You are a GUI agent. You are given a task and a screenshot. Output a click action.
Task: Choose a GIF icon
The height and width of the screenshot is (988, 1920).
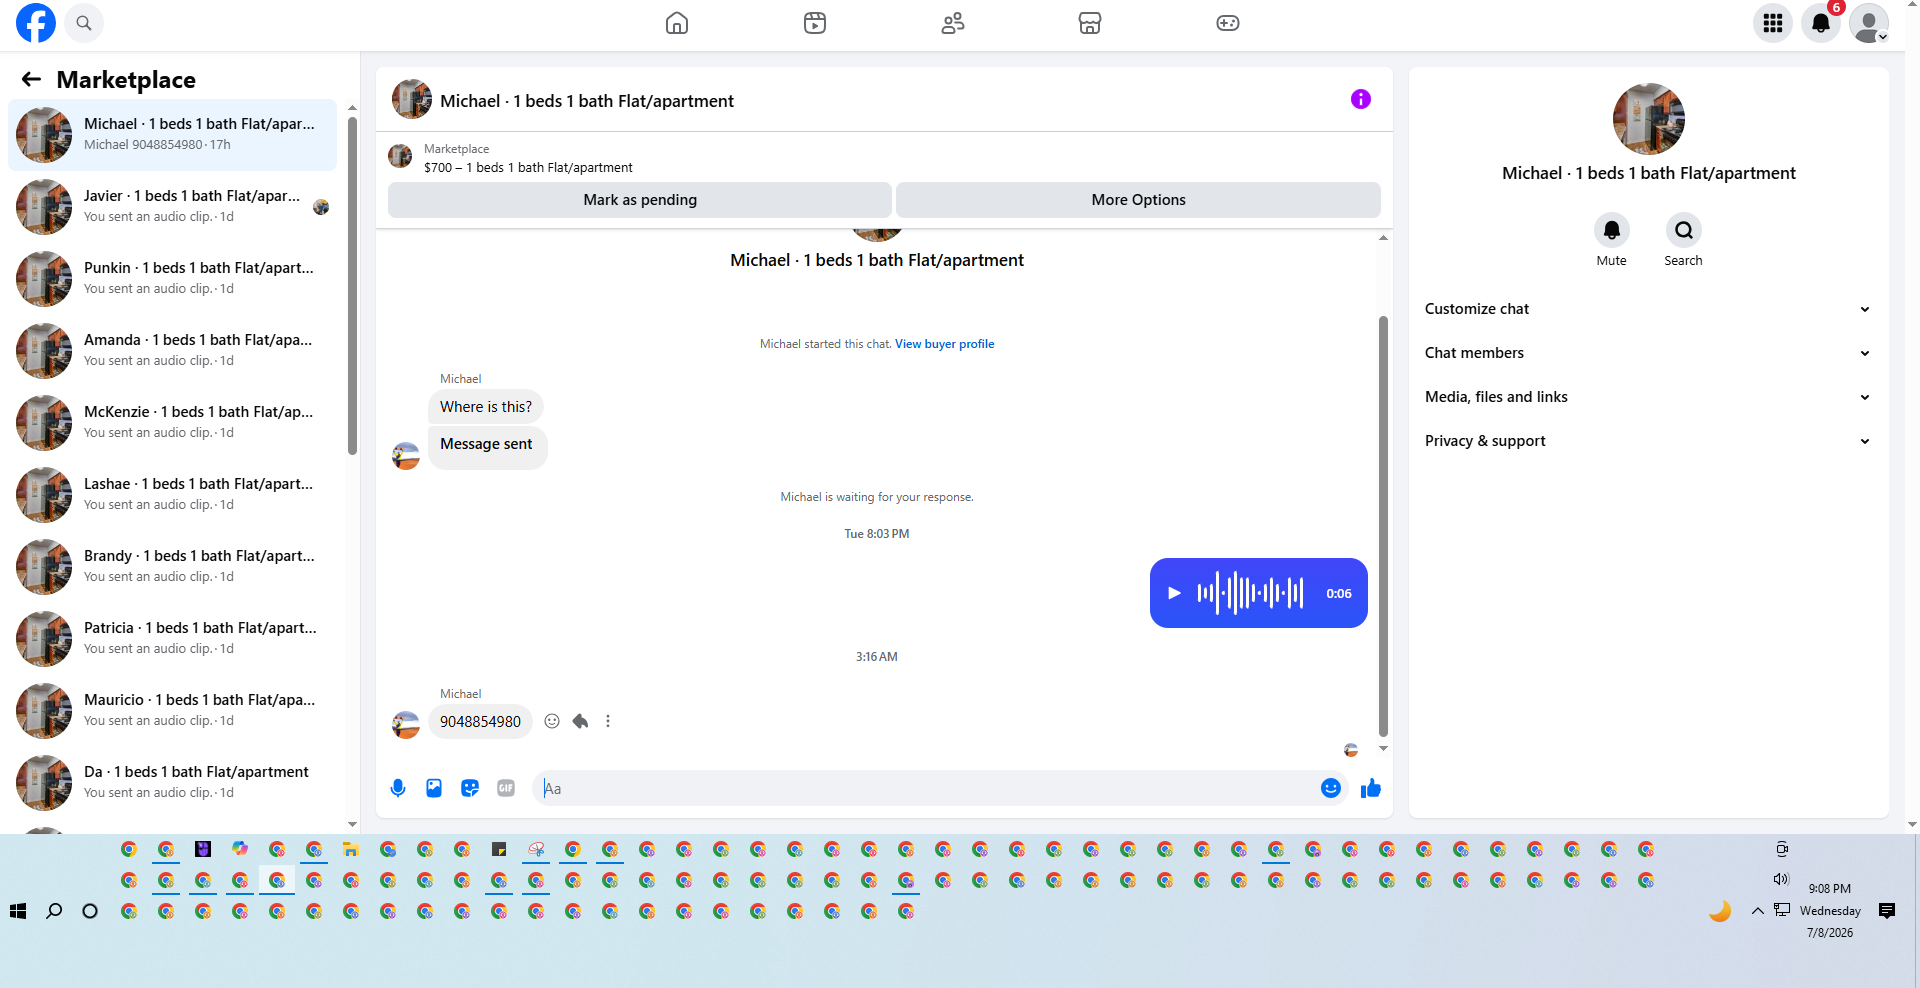point(506,788)
